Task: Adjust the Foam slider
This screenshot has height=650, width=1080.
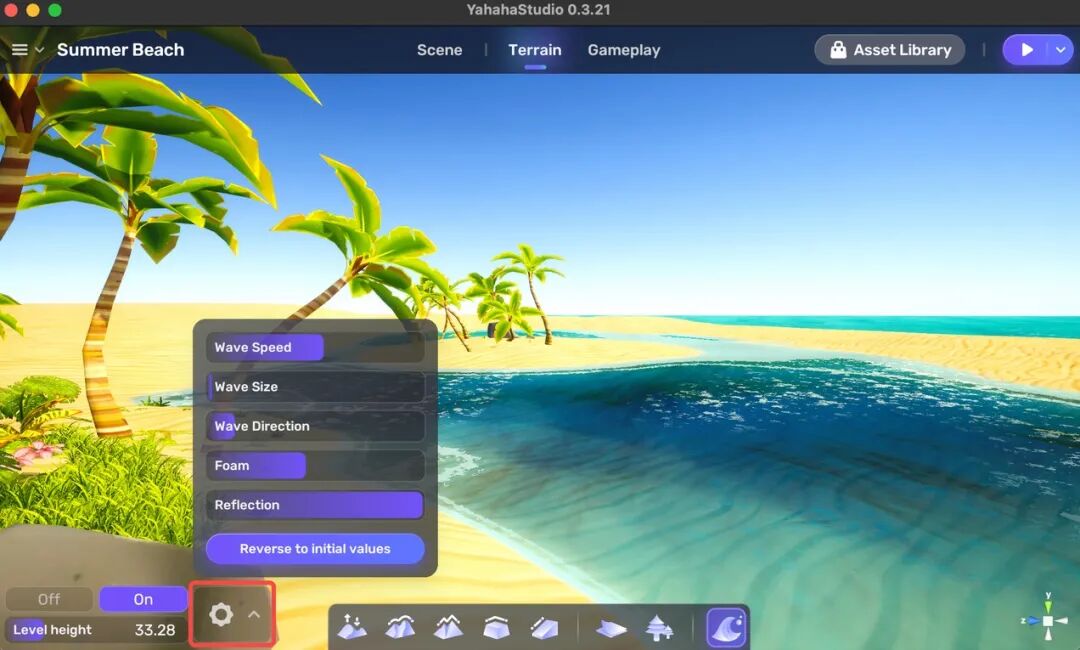Action: [x=315, y=465]
